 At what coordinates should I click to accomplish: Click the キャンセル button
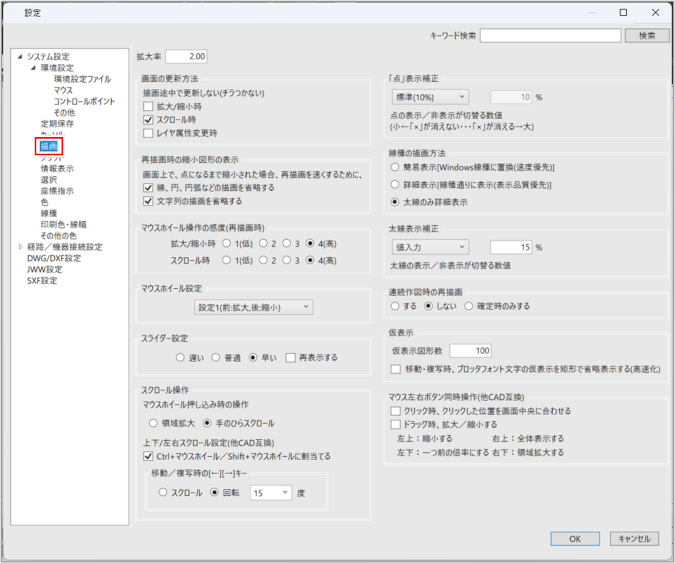tap(633, 538)
